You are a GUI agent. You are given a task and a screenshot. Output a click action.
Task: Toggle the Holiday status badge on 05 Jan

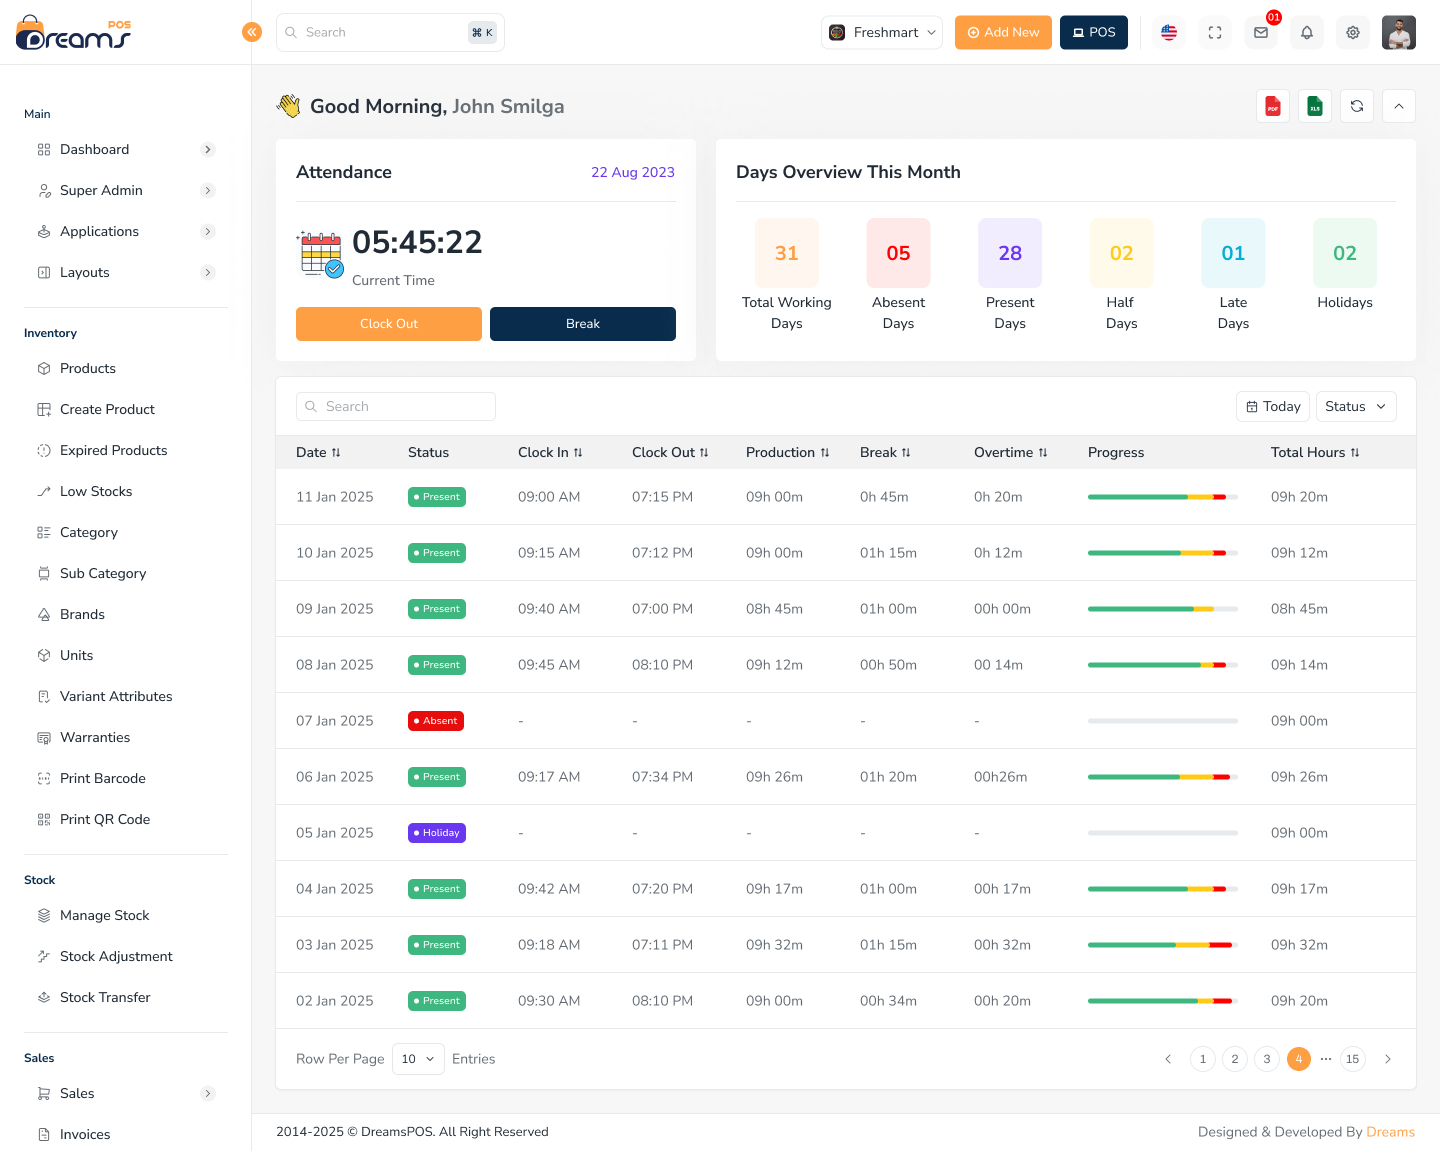pos(436,832)
